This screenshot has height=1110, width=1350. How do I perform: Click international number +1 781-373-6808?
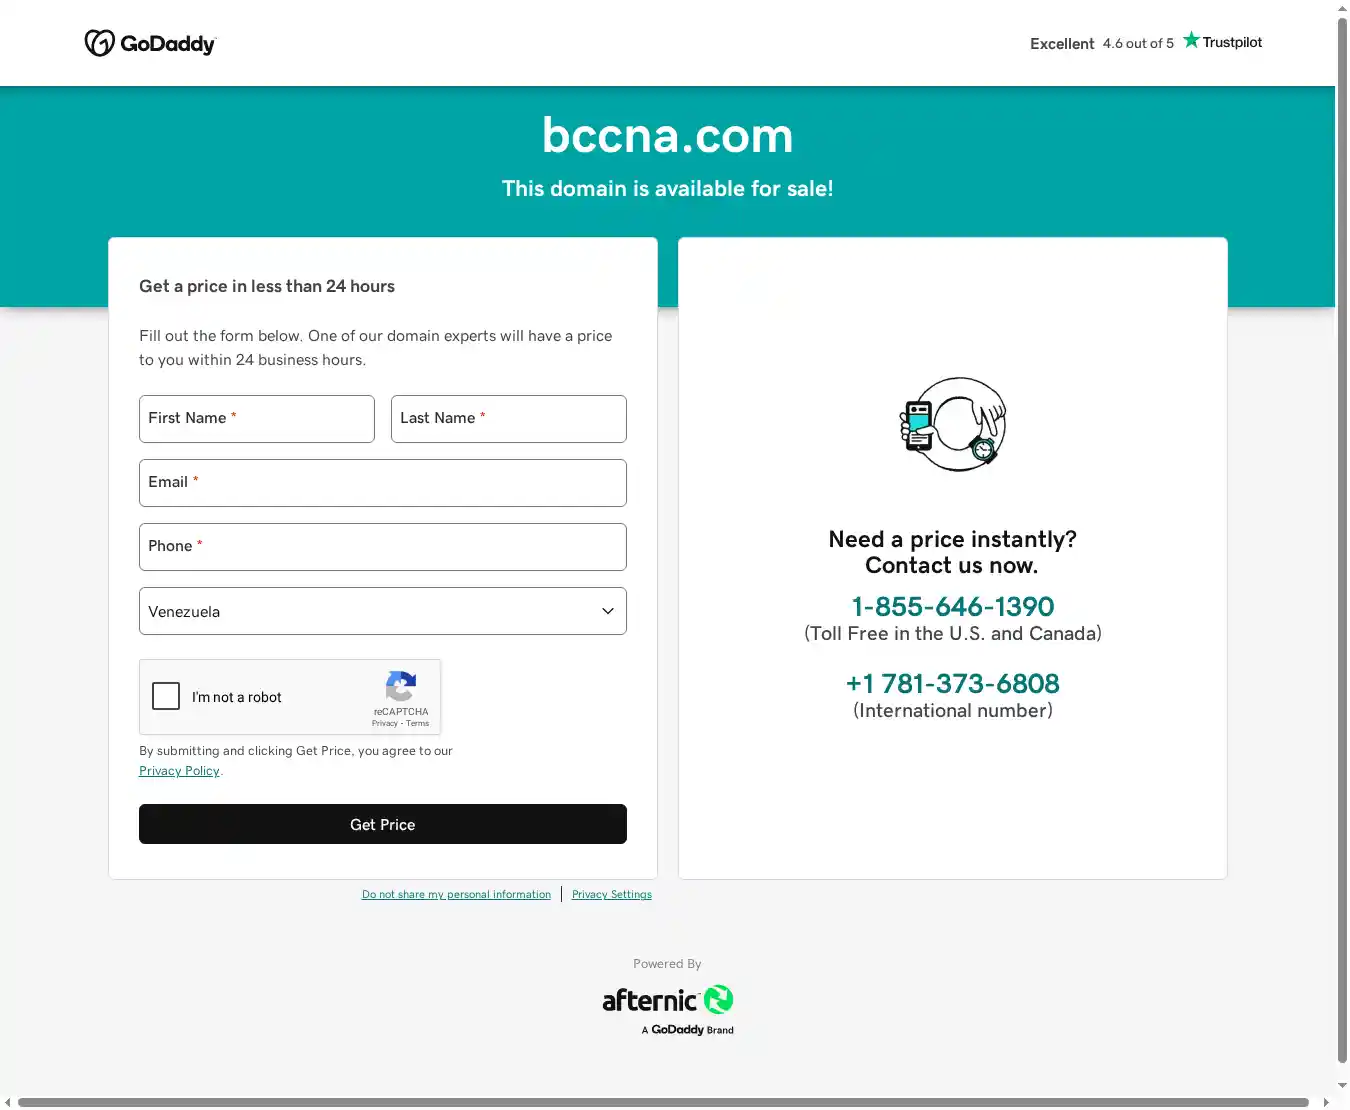coord(953,683)
